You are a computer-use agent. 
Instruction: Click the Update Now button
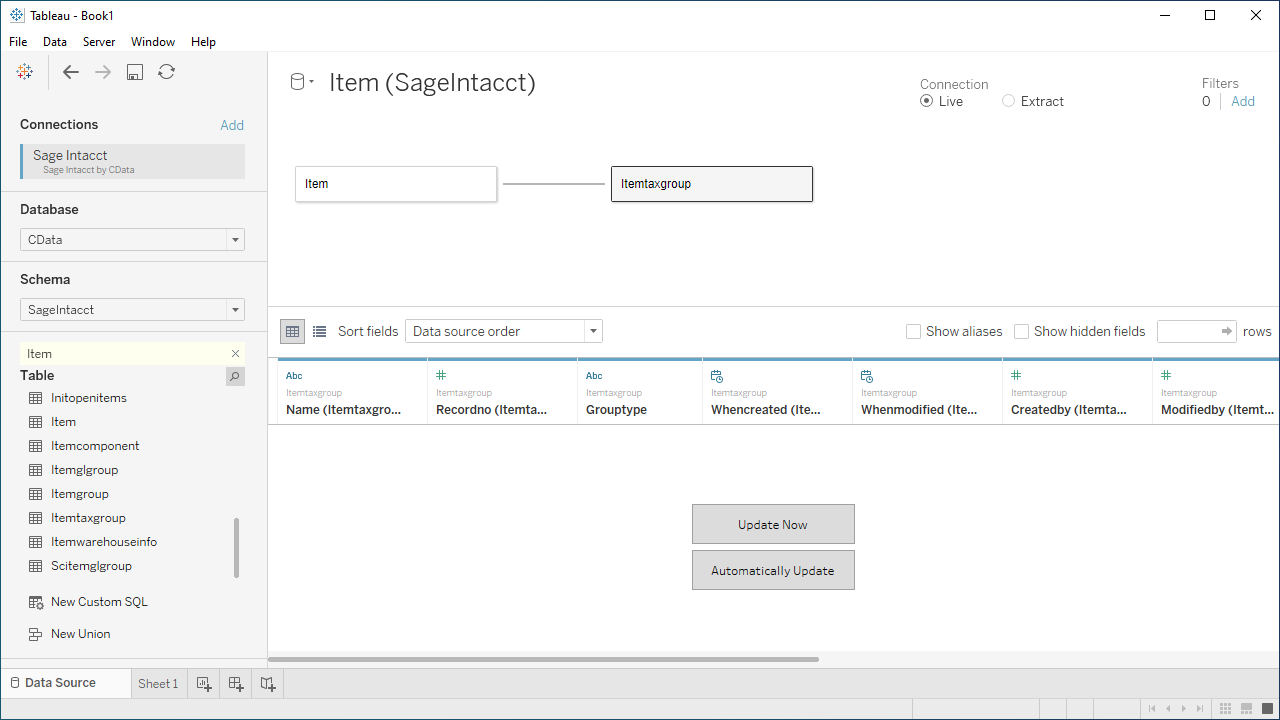773,524
